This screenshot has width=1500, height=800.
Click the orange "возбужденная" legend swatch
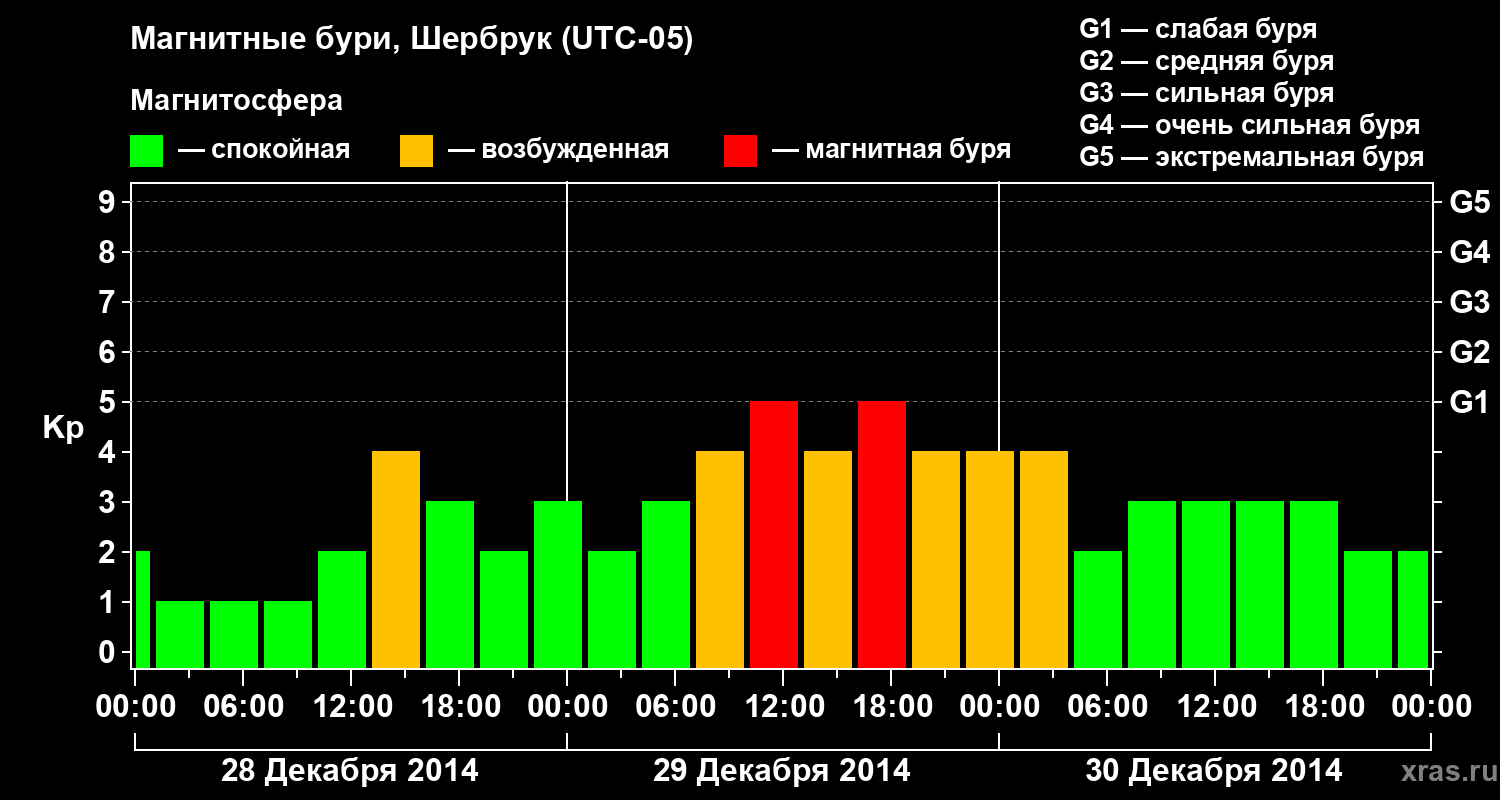pyautogui.click(x=416, y=151)
